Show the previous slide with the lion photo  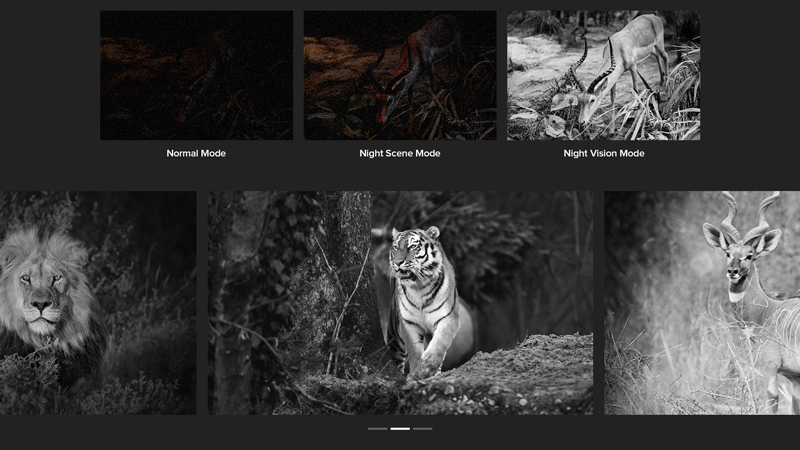[98, 303]
